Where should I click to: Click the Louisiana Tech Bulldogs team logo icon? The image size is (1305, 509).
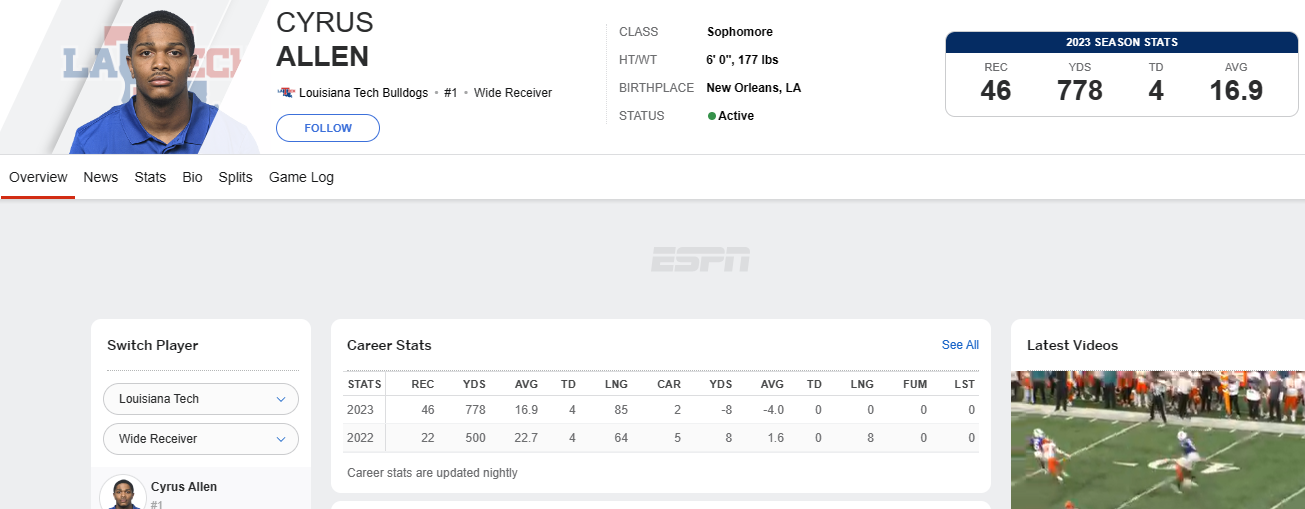pos(285,93)
